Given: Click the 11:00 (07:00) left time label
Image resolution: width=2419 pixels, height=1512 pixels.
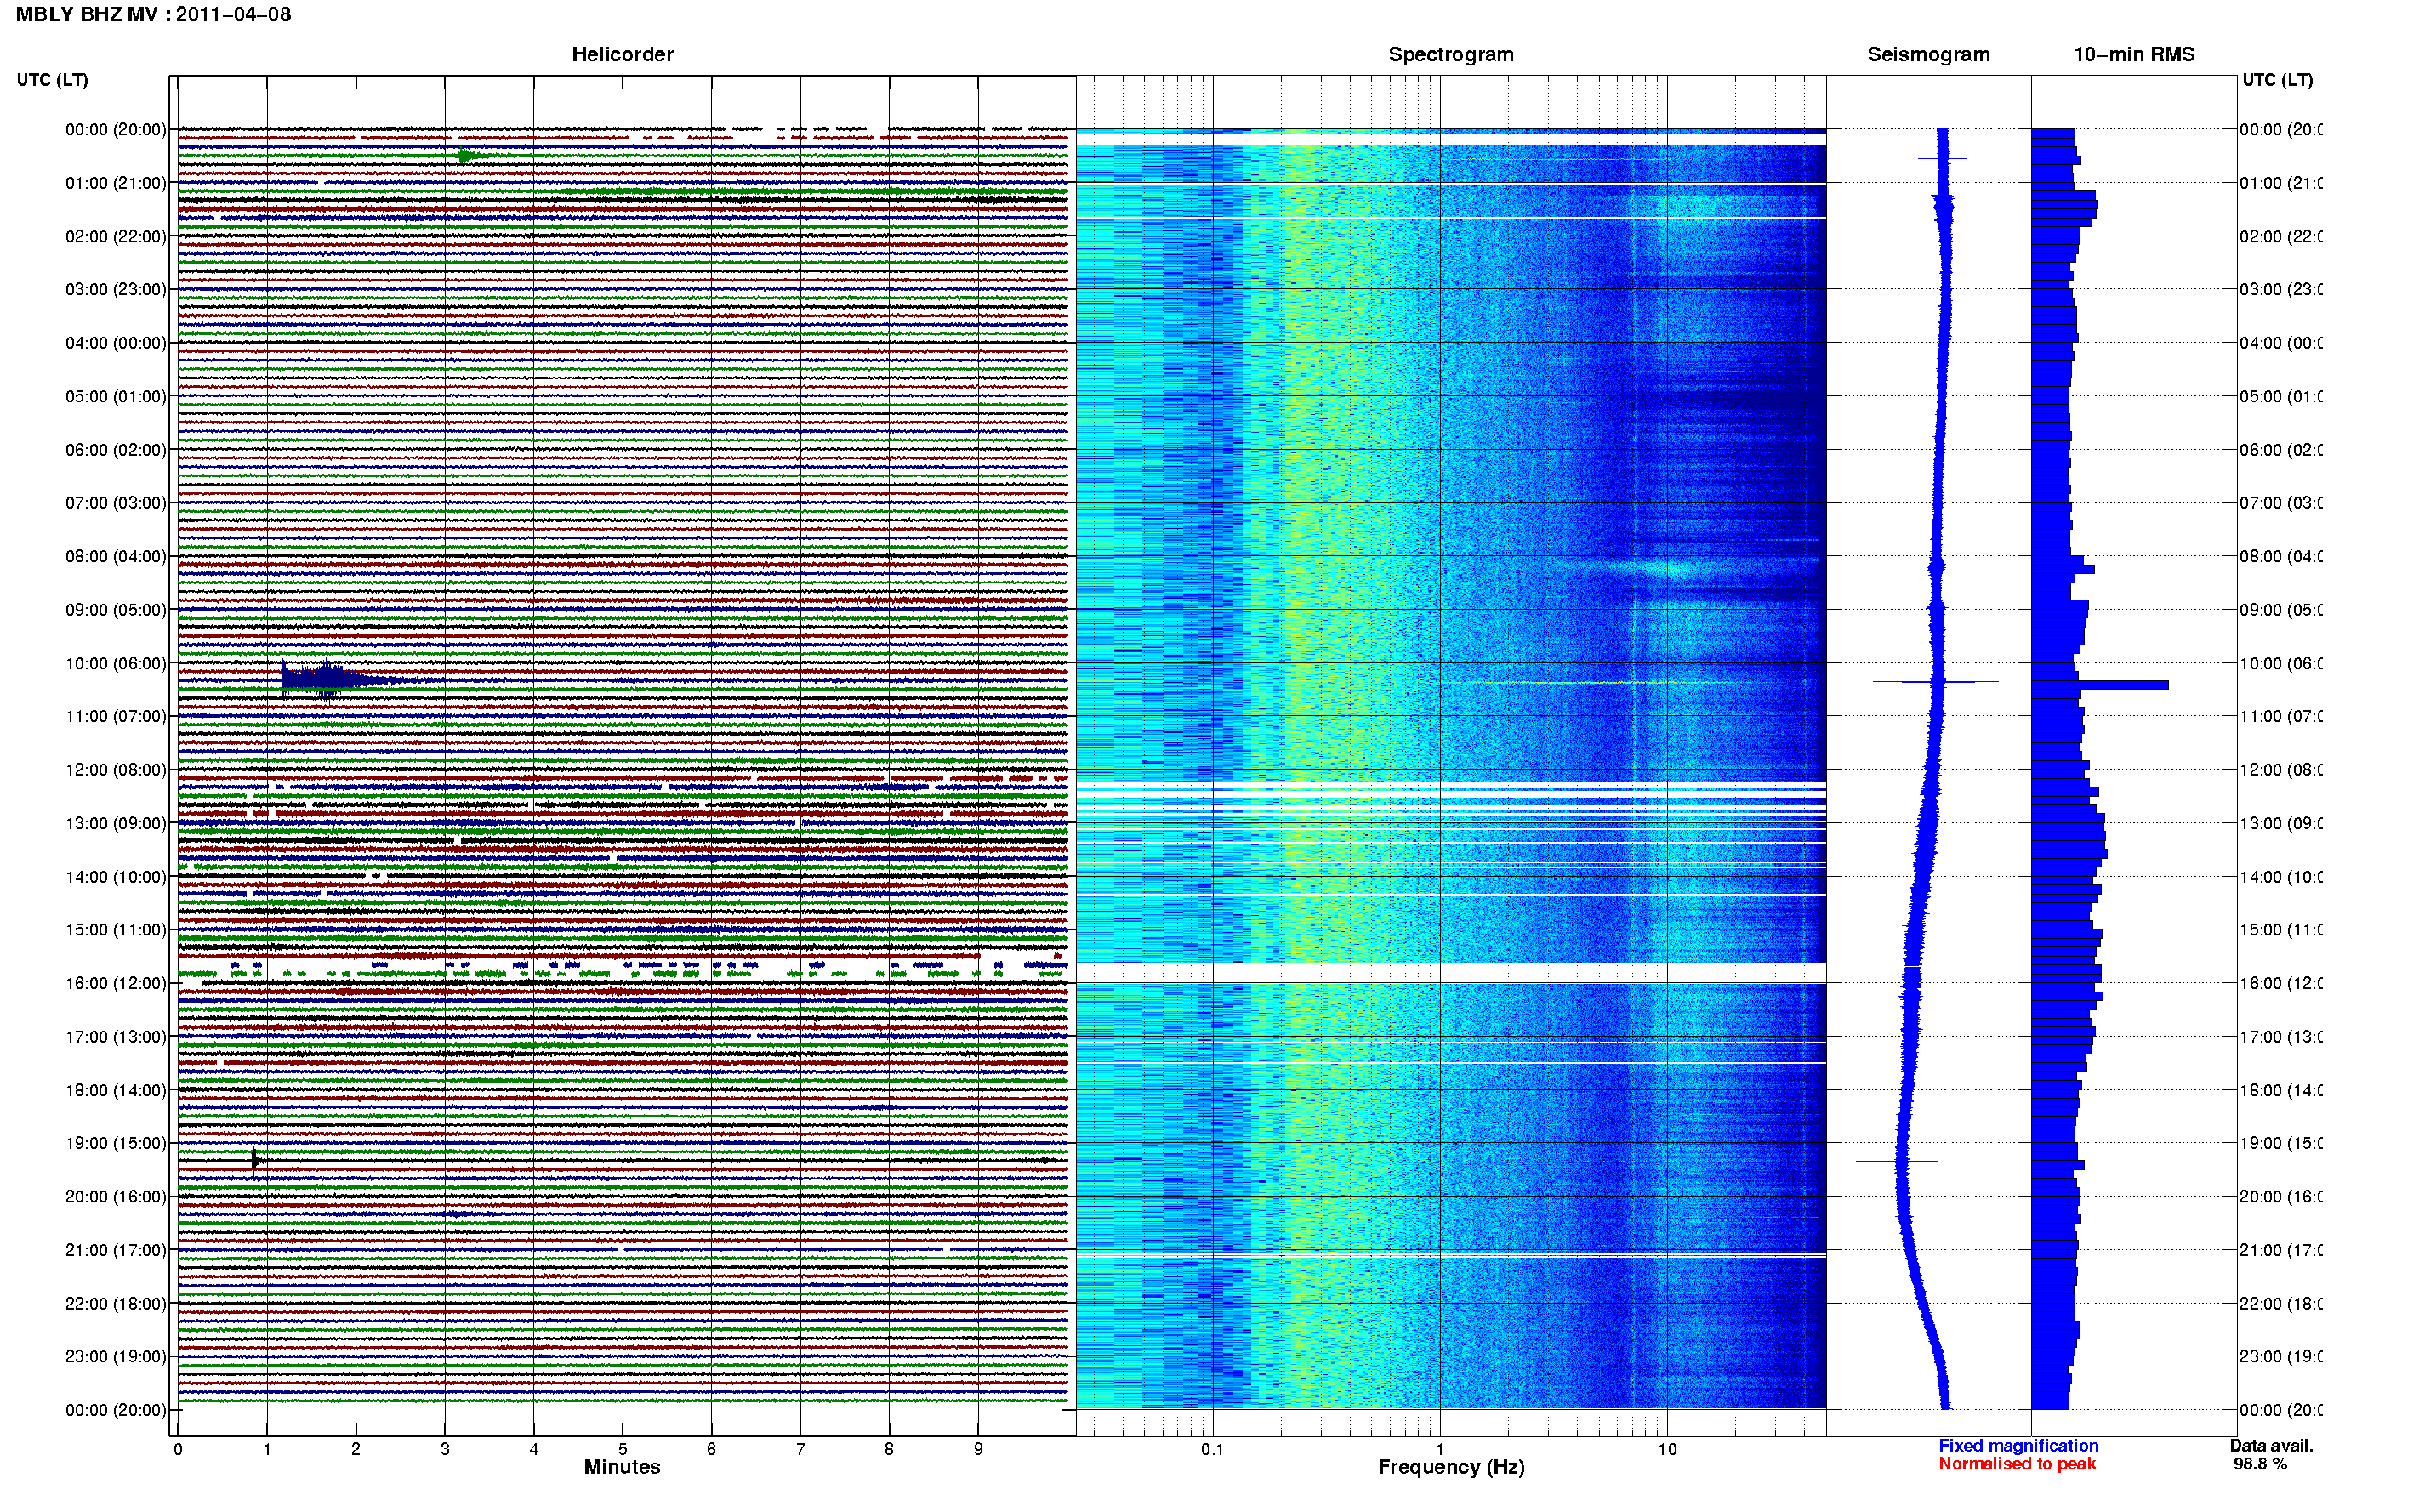Looking at the screenshot, I should 116,716.
